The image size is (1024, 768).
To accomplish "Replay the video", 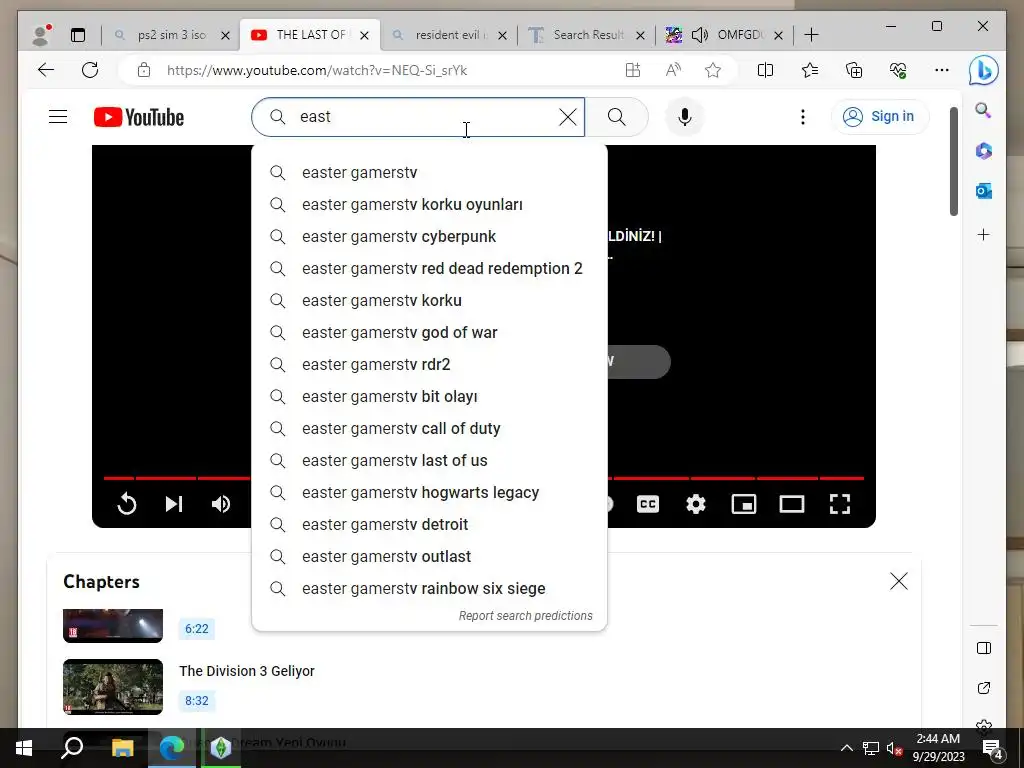I will tap(127, 504).
